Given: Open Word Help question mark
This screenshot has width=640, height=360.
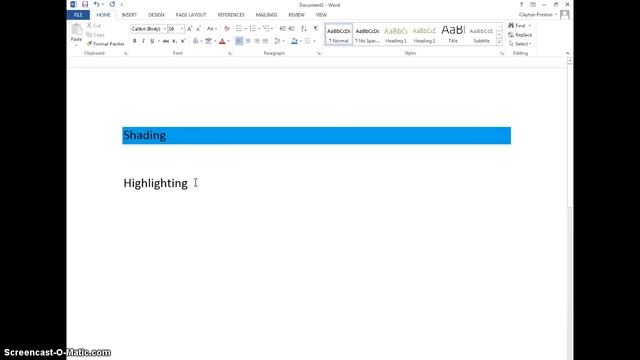Looking at the screenshot, I should [x=521, y=4].
